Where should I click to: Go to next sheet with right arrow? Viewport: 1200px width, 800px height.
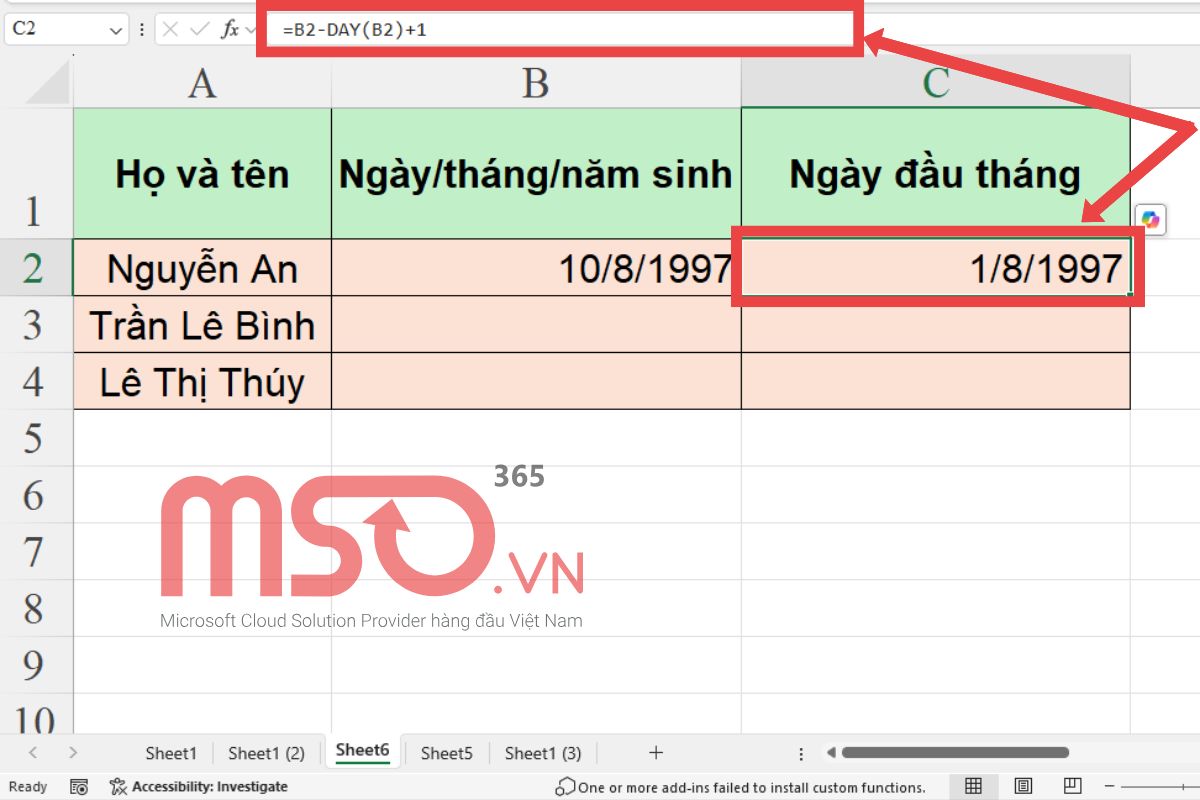(x=72, y=753)
